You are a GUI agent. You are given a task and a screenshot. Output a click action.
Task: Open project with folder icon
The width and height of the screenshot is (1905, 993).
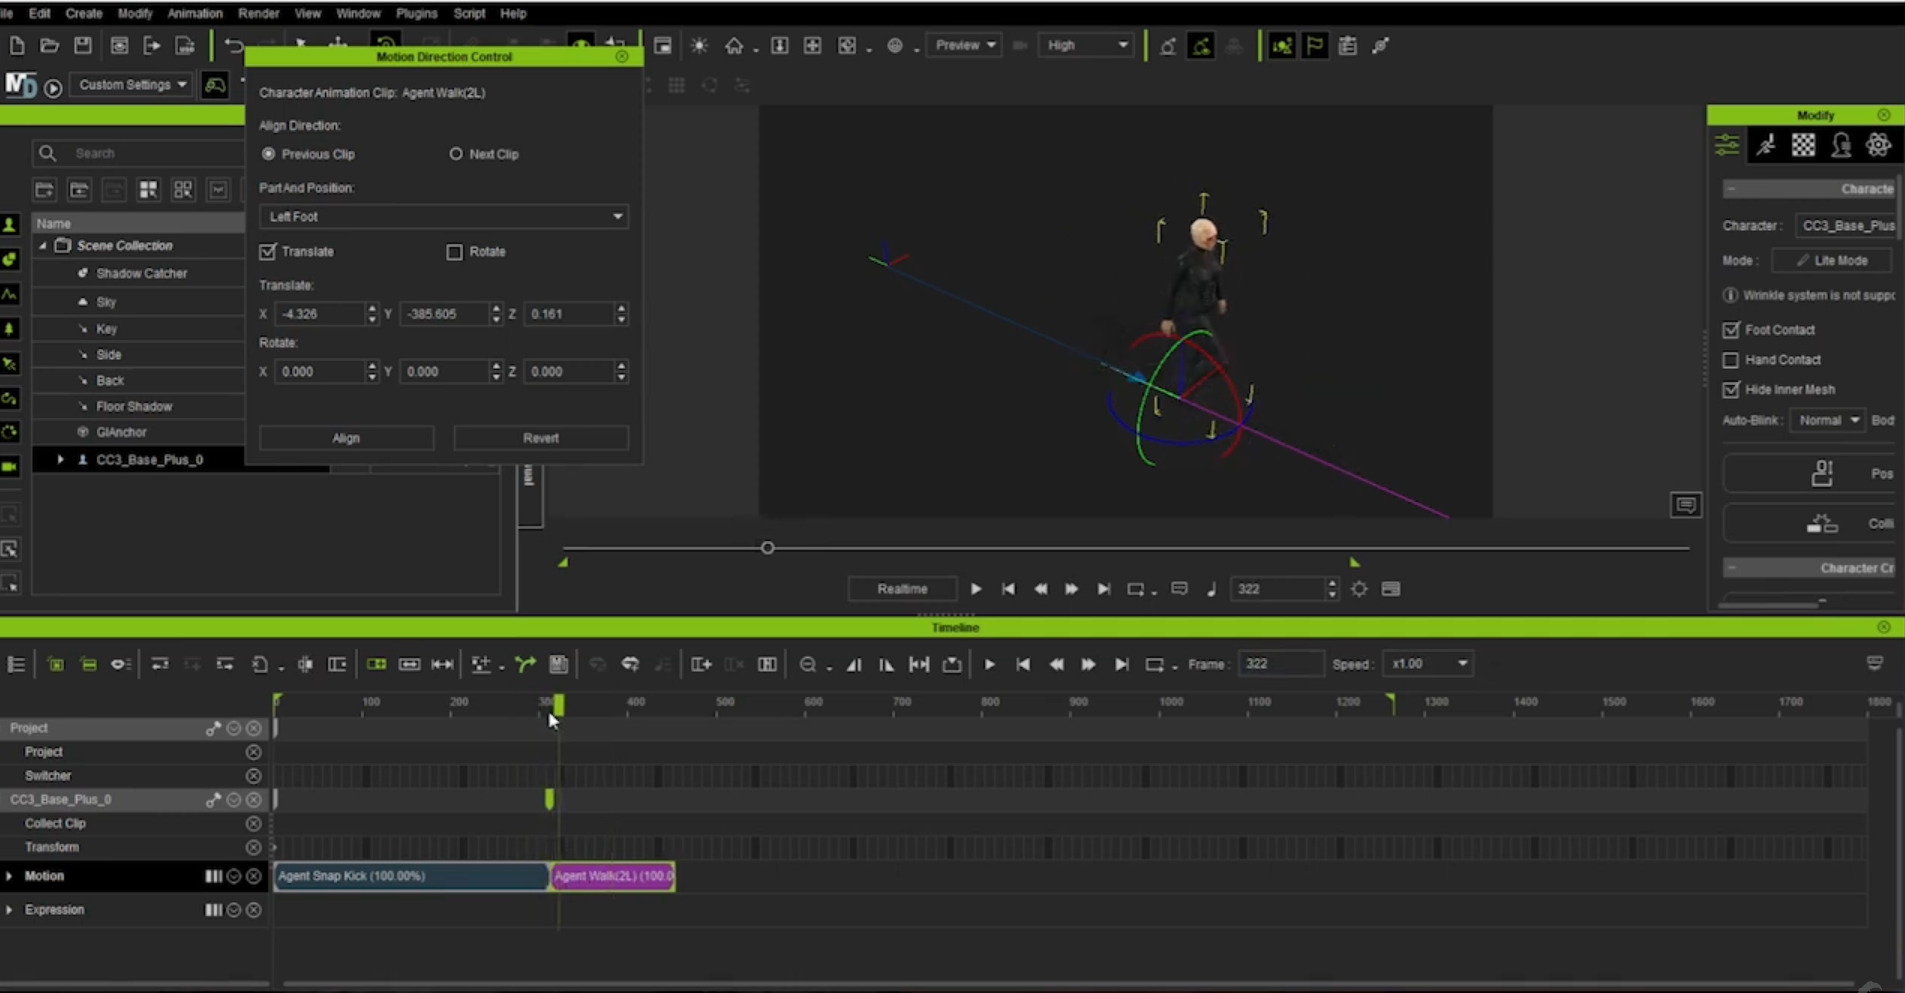(49, 45)
